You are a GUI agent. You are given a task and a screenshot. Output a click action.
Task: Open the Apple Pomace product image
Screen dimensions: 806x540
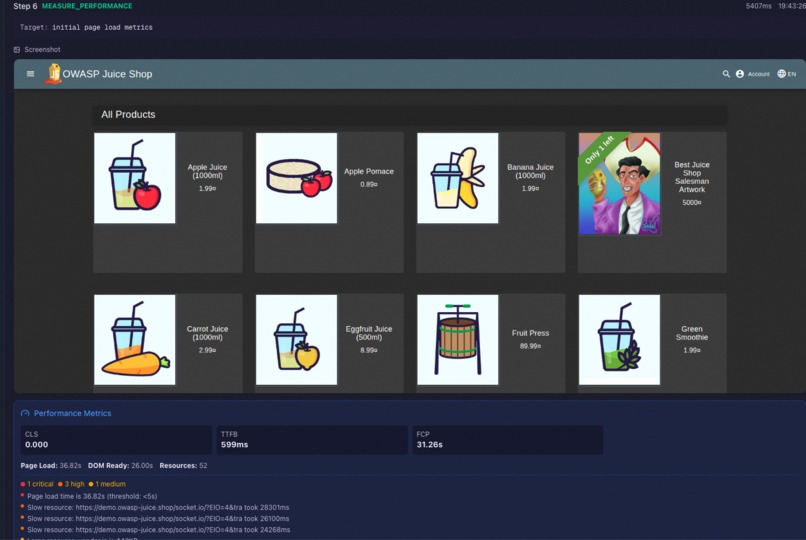[297, 178]
